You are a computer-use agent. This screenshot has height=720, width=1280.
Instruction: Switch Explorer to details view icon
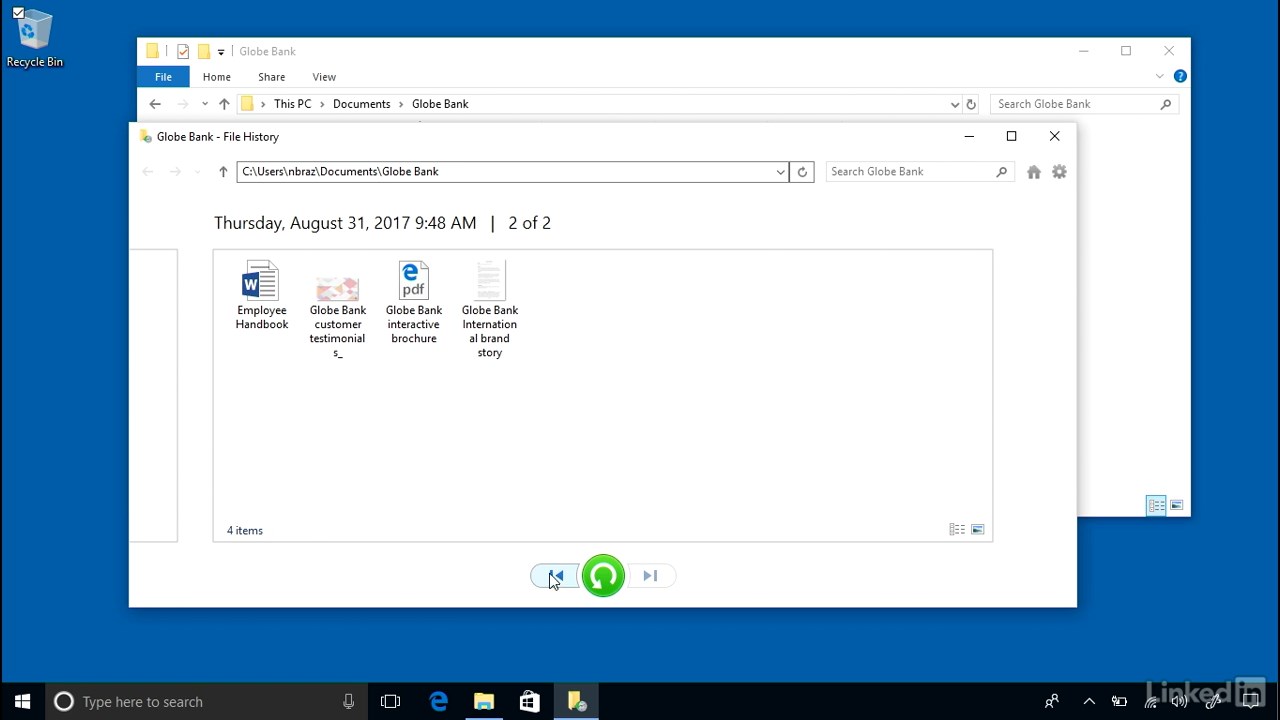coord(1156,506)
